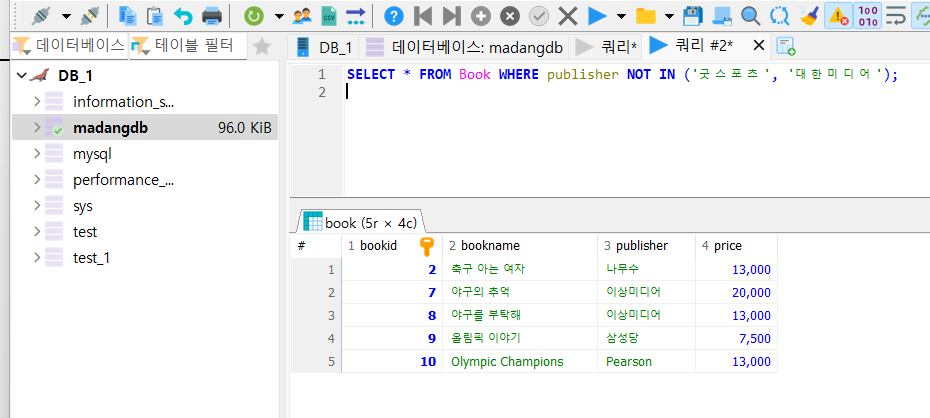Switch to the DB_1 host tab
This screenshot has width=930, height=418.
tap(324, 47)
